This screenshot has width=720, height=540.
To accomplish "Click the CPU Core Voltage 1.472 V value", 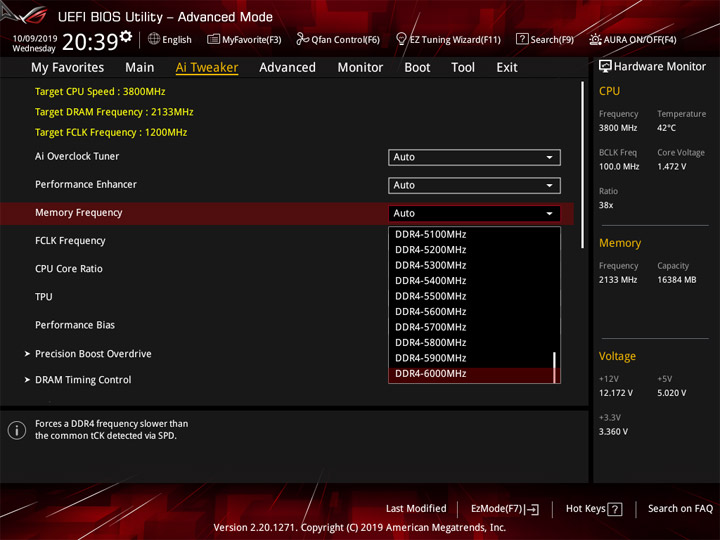I will [x=671, y=167].
